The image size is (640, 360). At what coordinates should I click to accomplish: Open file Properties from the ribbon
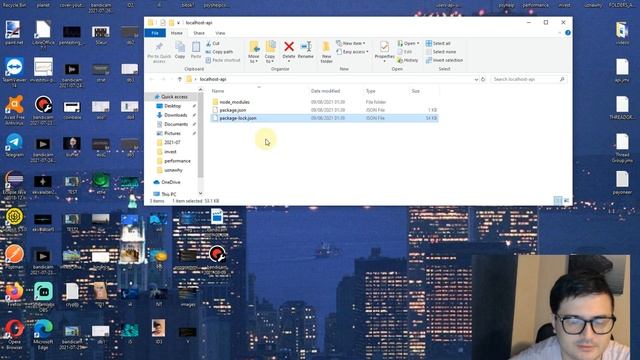384,52
